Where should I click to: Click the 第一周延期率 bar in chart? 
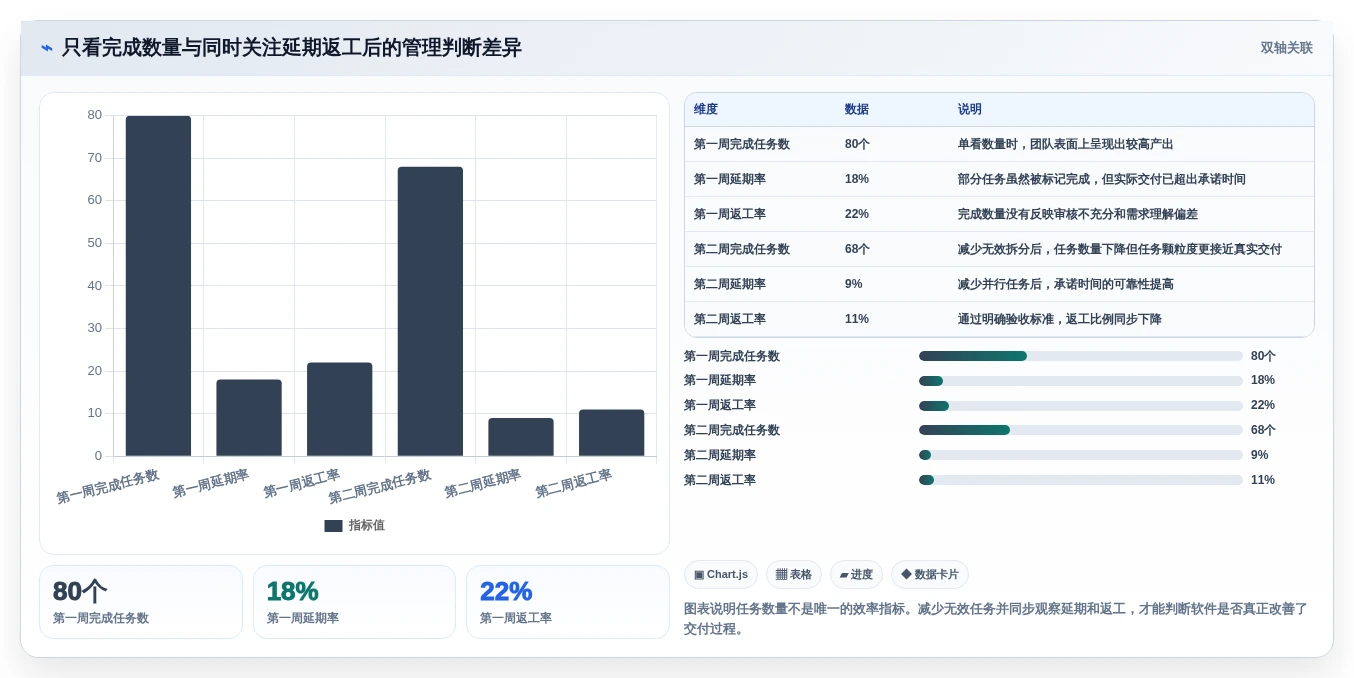[x=249, y=418]
